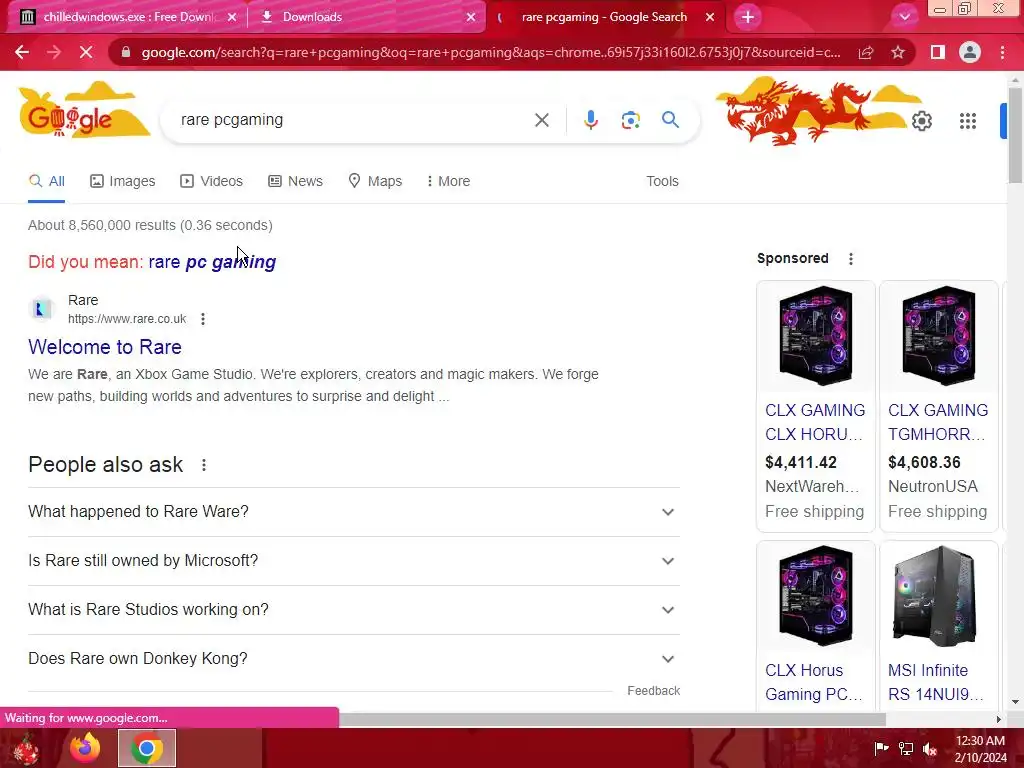Submit search with magnifier icon
Image resolution: width=1024 pixels, height=768 pixels.
670,120
